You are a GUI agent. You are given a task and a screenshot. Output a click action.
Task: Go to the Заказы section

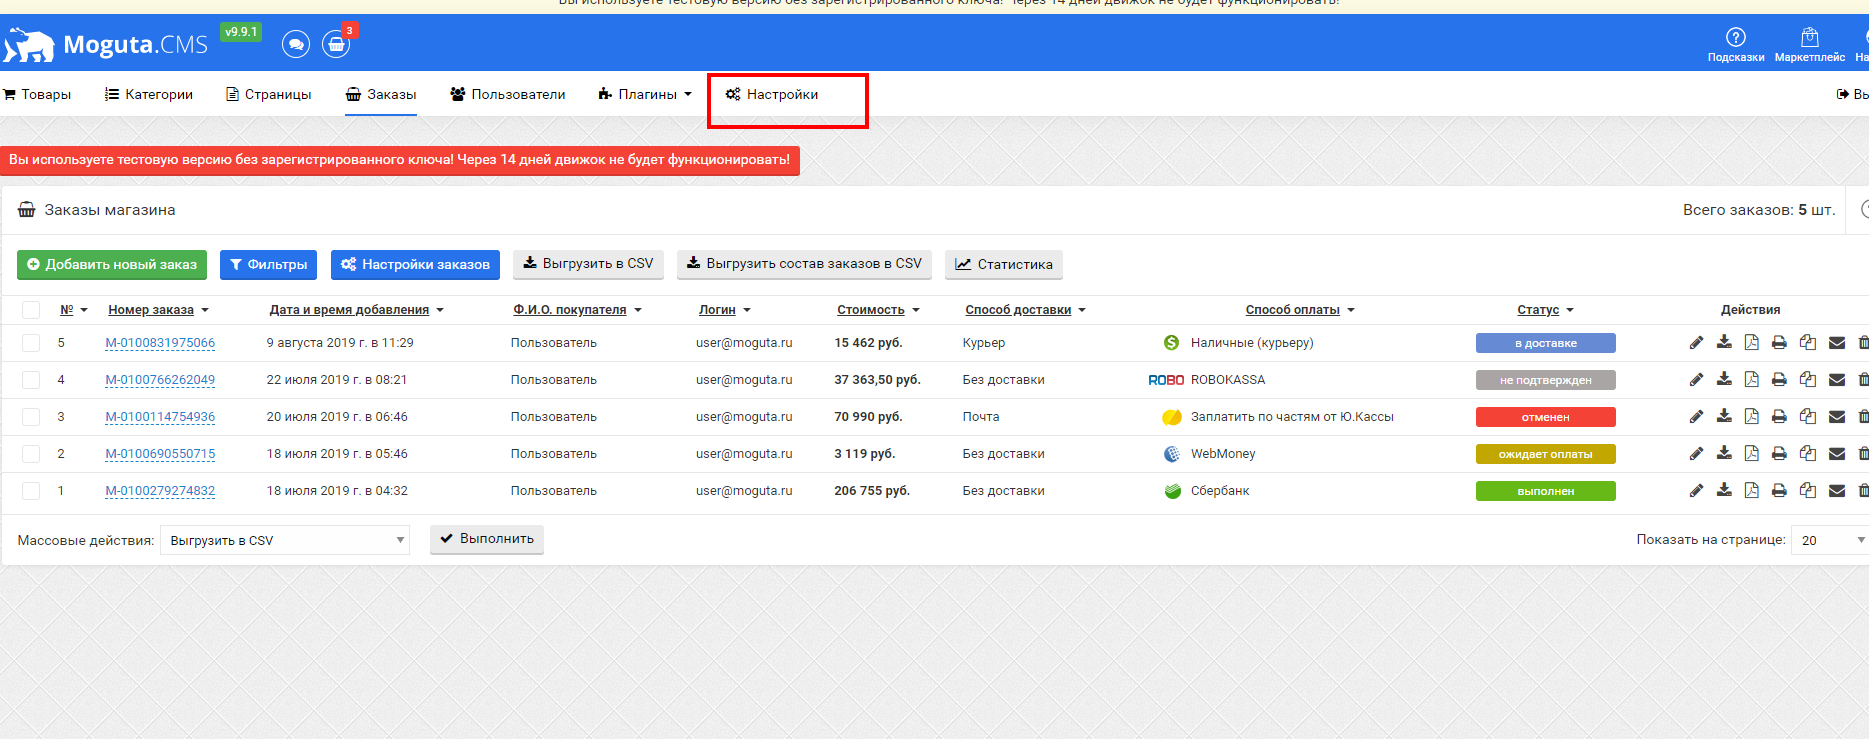[381, 94]
